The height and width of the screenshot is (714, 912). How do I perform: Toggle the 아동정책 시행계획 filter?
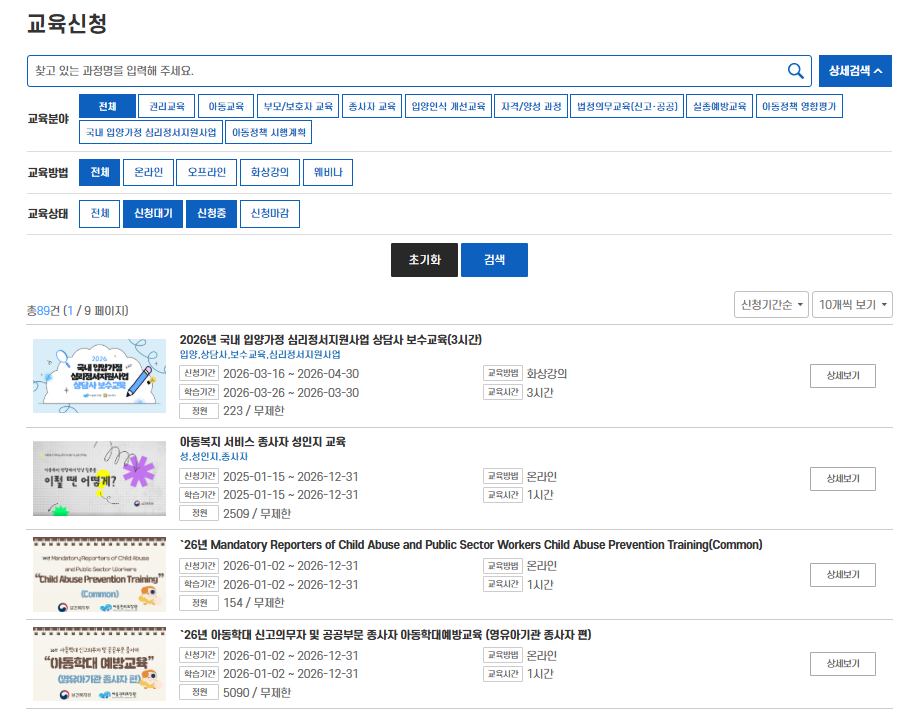coord(269,132)
